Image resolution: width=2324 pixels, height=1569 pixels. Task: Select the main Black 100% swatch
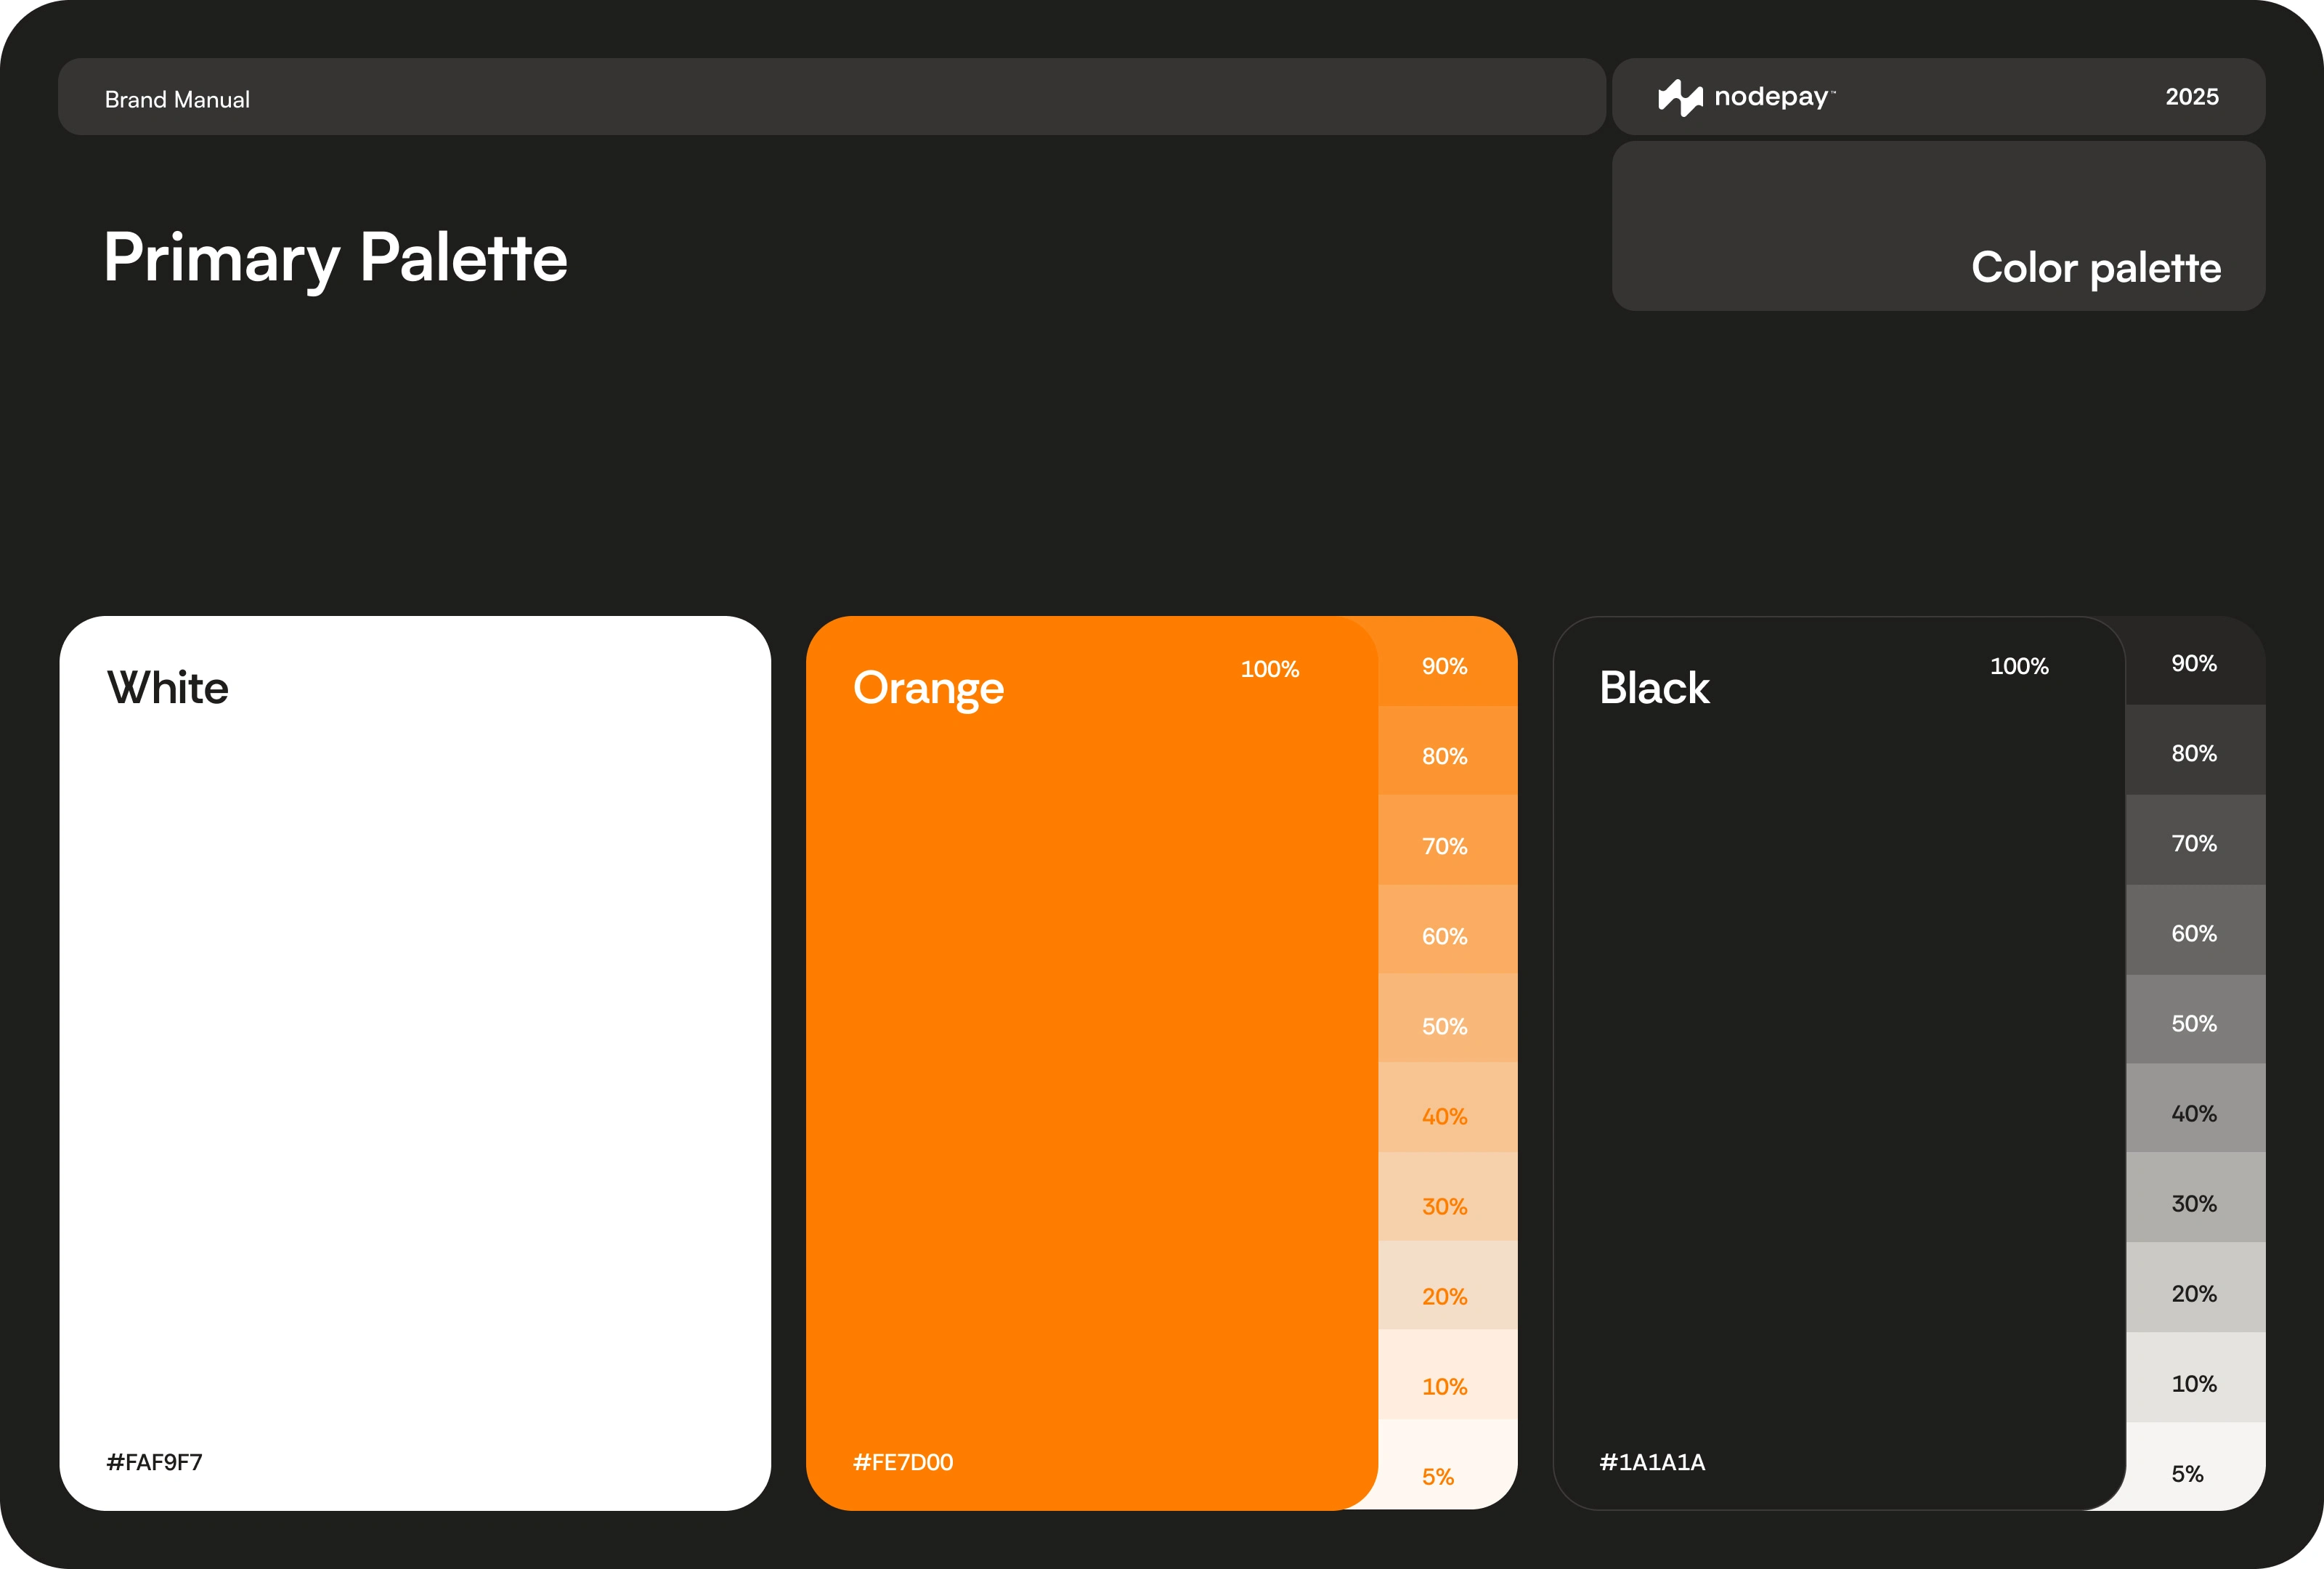point(1838,1062)
